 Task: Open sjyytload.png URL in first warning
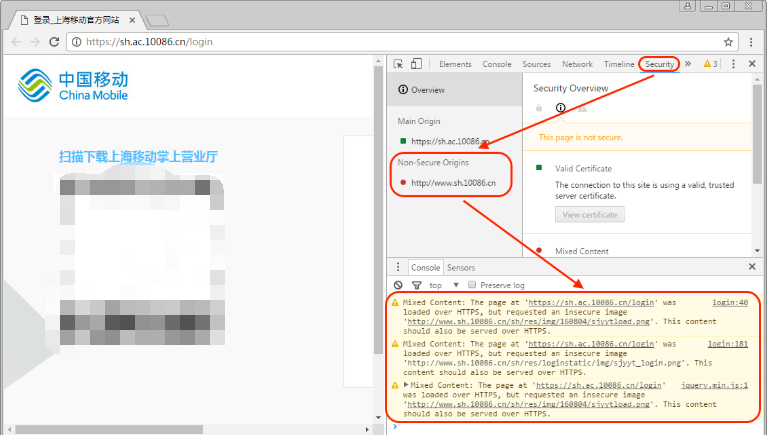click(x=528, y=321)
